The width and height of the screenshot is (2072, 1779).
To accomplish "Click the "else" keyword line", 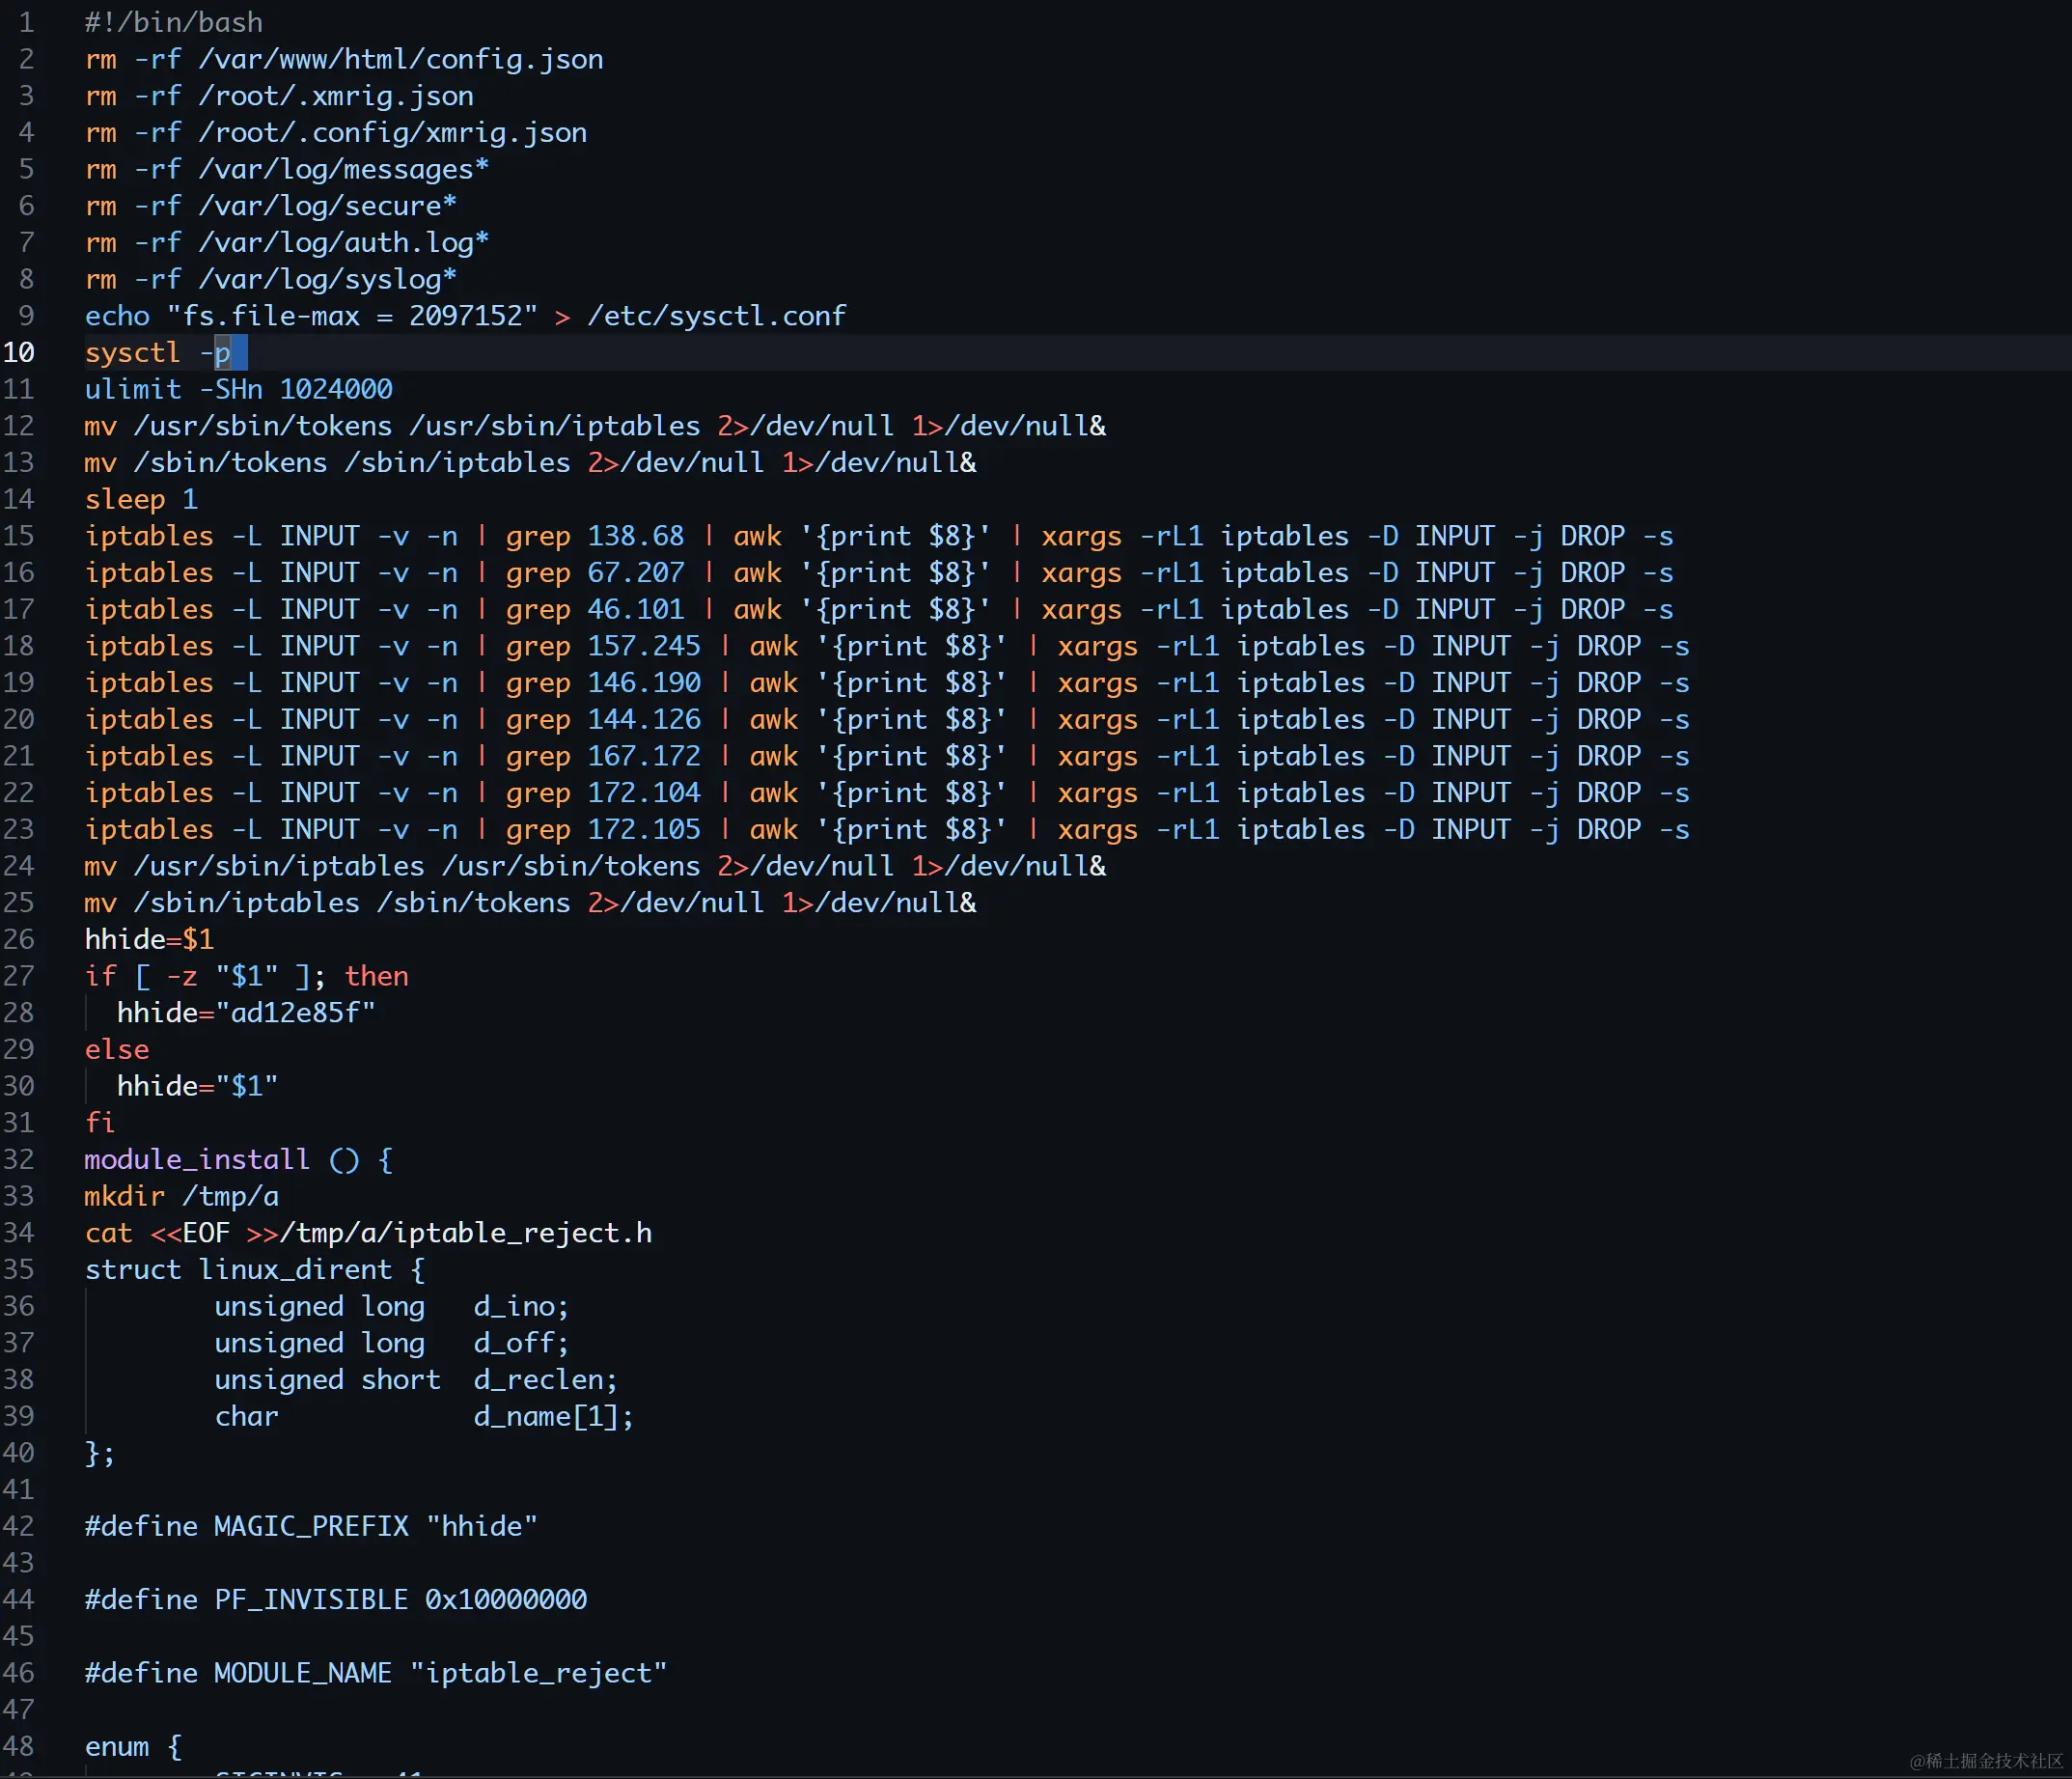I will coord(117,1050).
